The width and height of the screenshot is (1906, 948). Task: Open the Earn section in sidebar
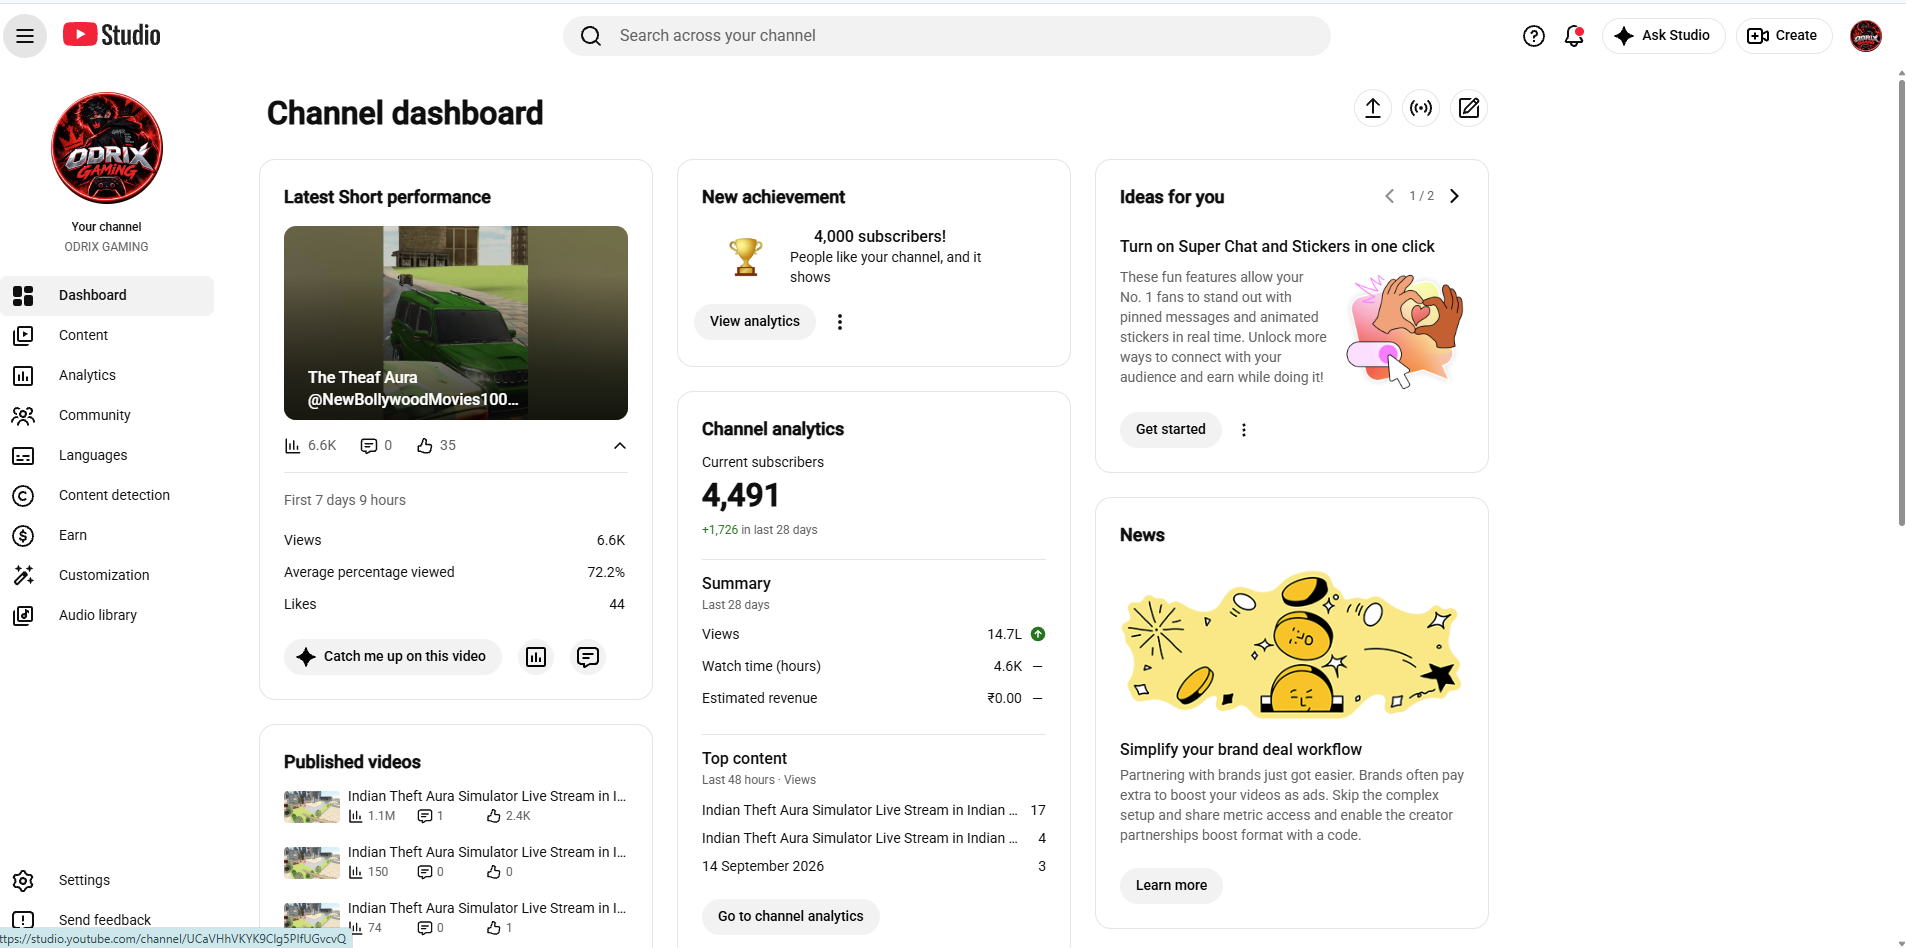[107, 535]
